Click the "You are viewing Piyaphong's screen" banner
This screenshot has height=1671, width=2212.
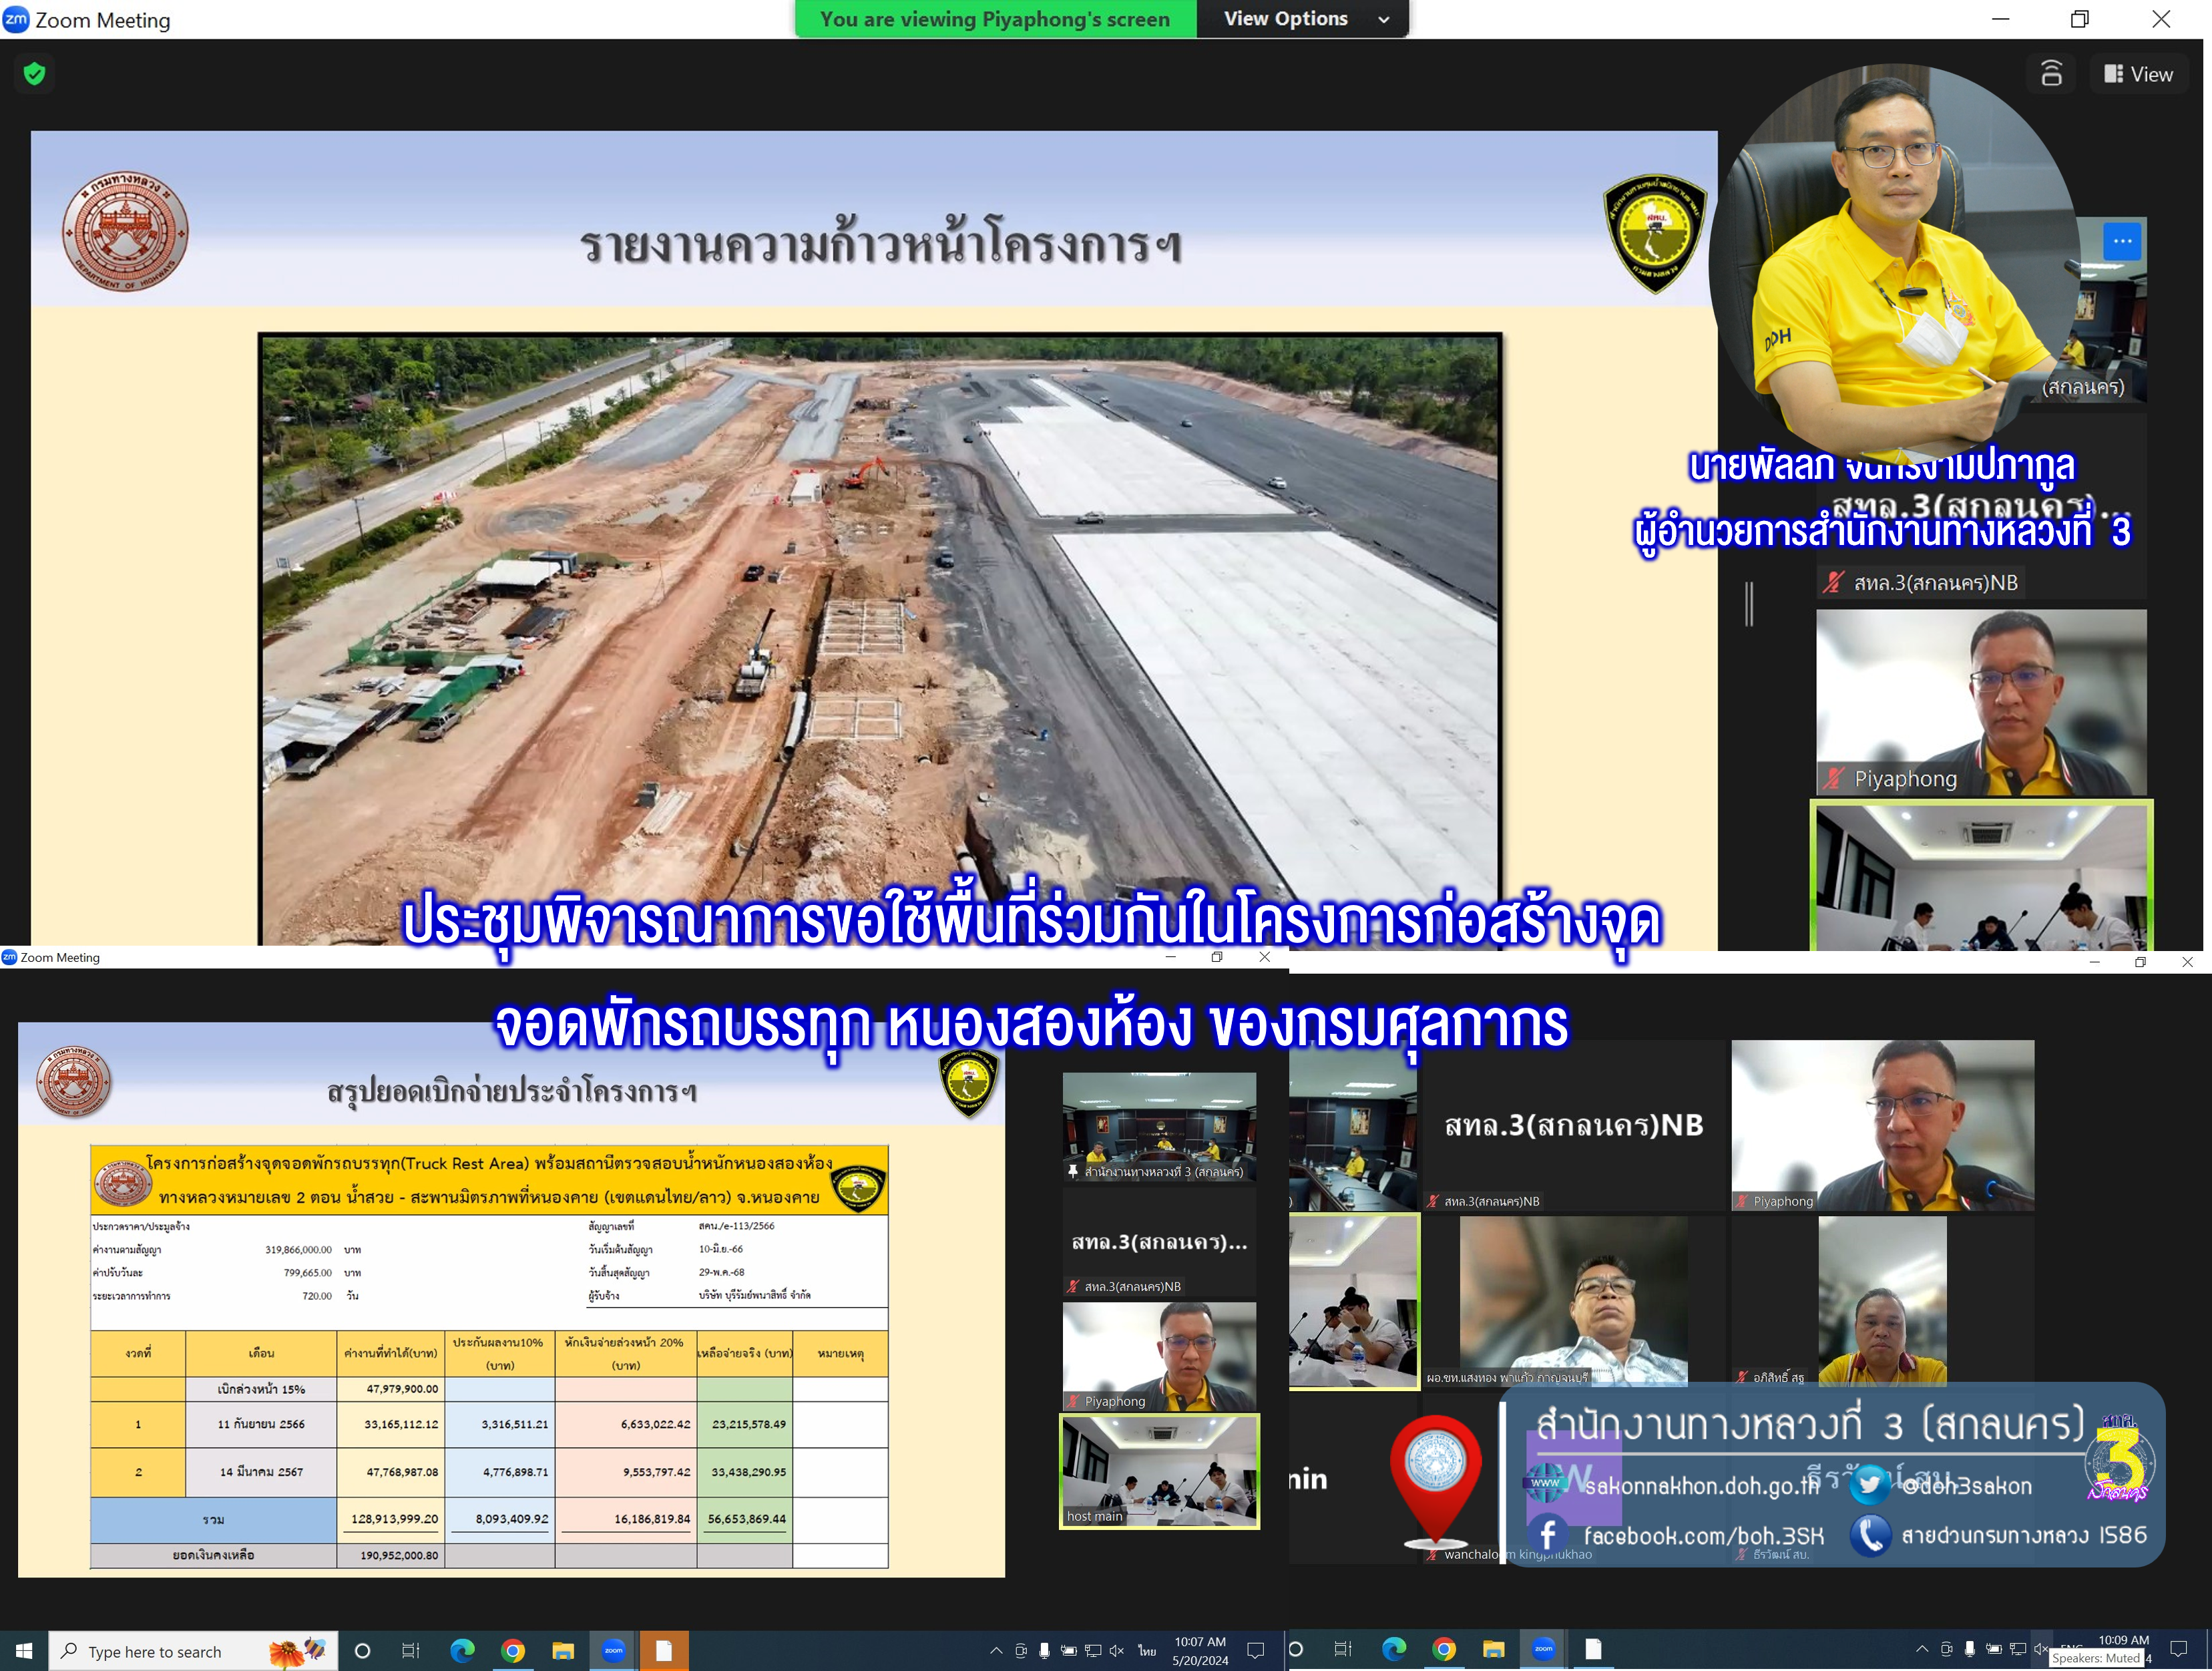tap(995, 19)
